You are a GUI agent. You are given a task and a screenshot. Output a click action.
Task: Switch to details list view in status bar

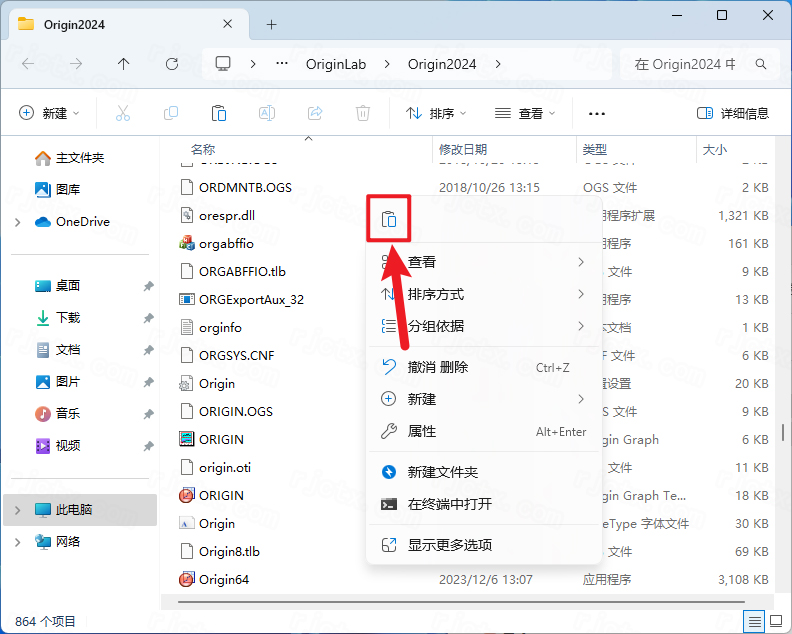click(x=754, y=621)
